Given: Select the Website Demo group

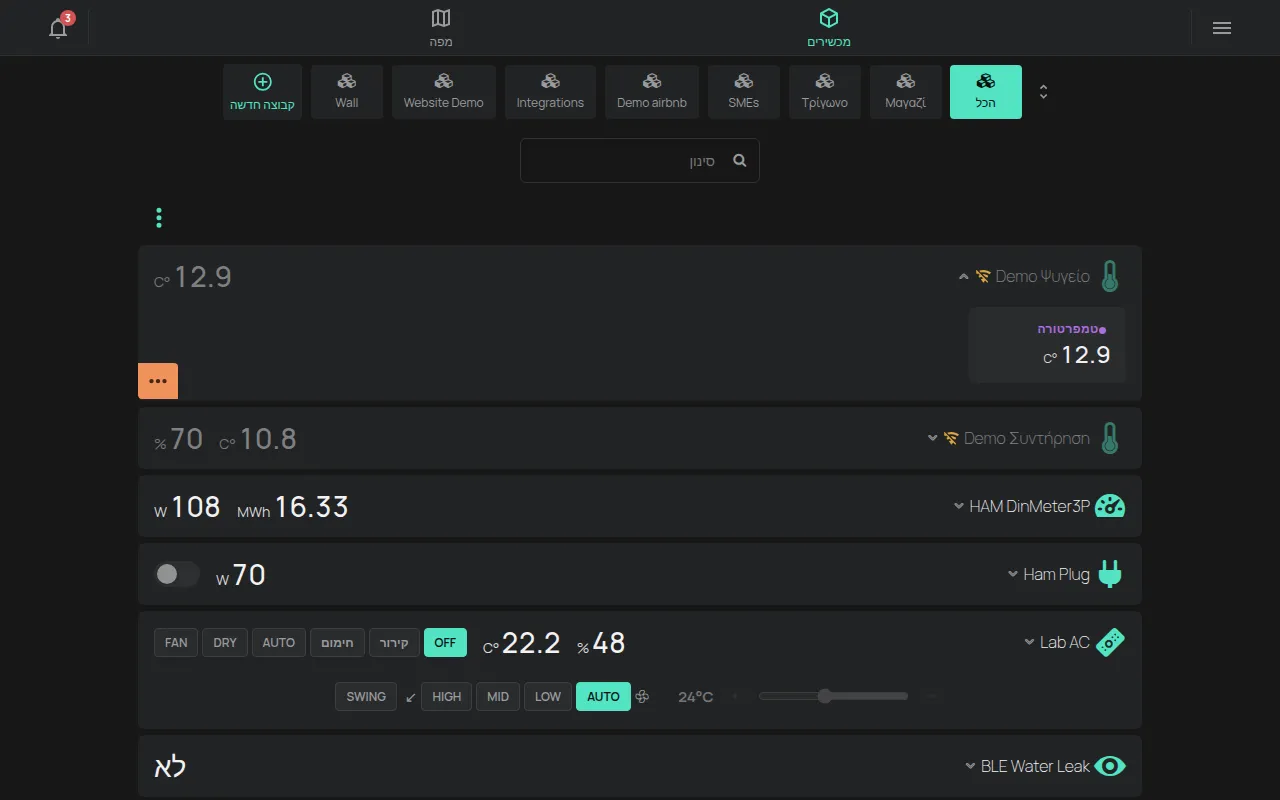Looking at the screenshot, I should click(444, 92).
